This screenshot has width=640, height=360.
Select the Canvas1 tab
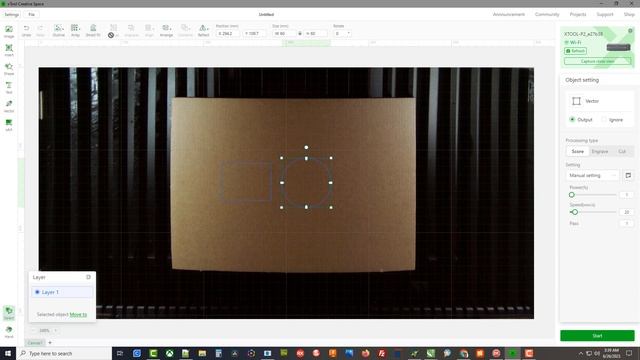(35, 343)
